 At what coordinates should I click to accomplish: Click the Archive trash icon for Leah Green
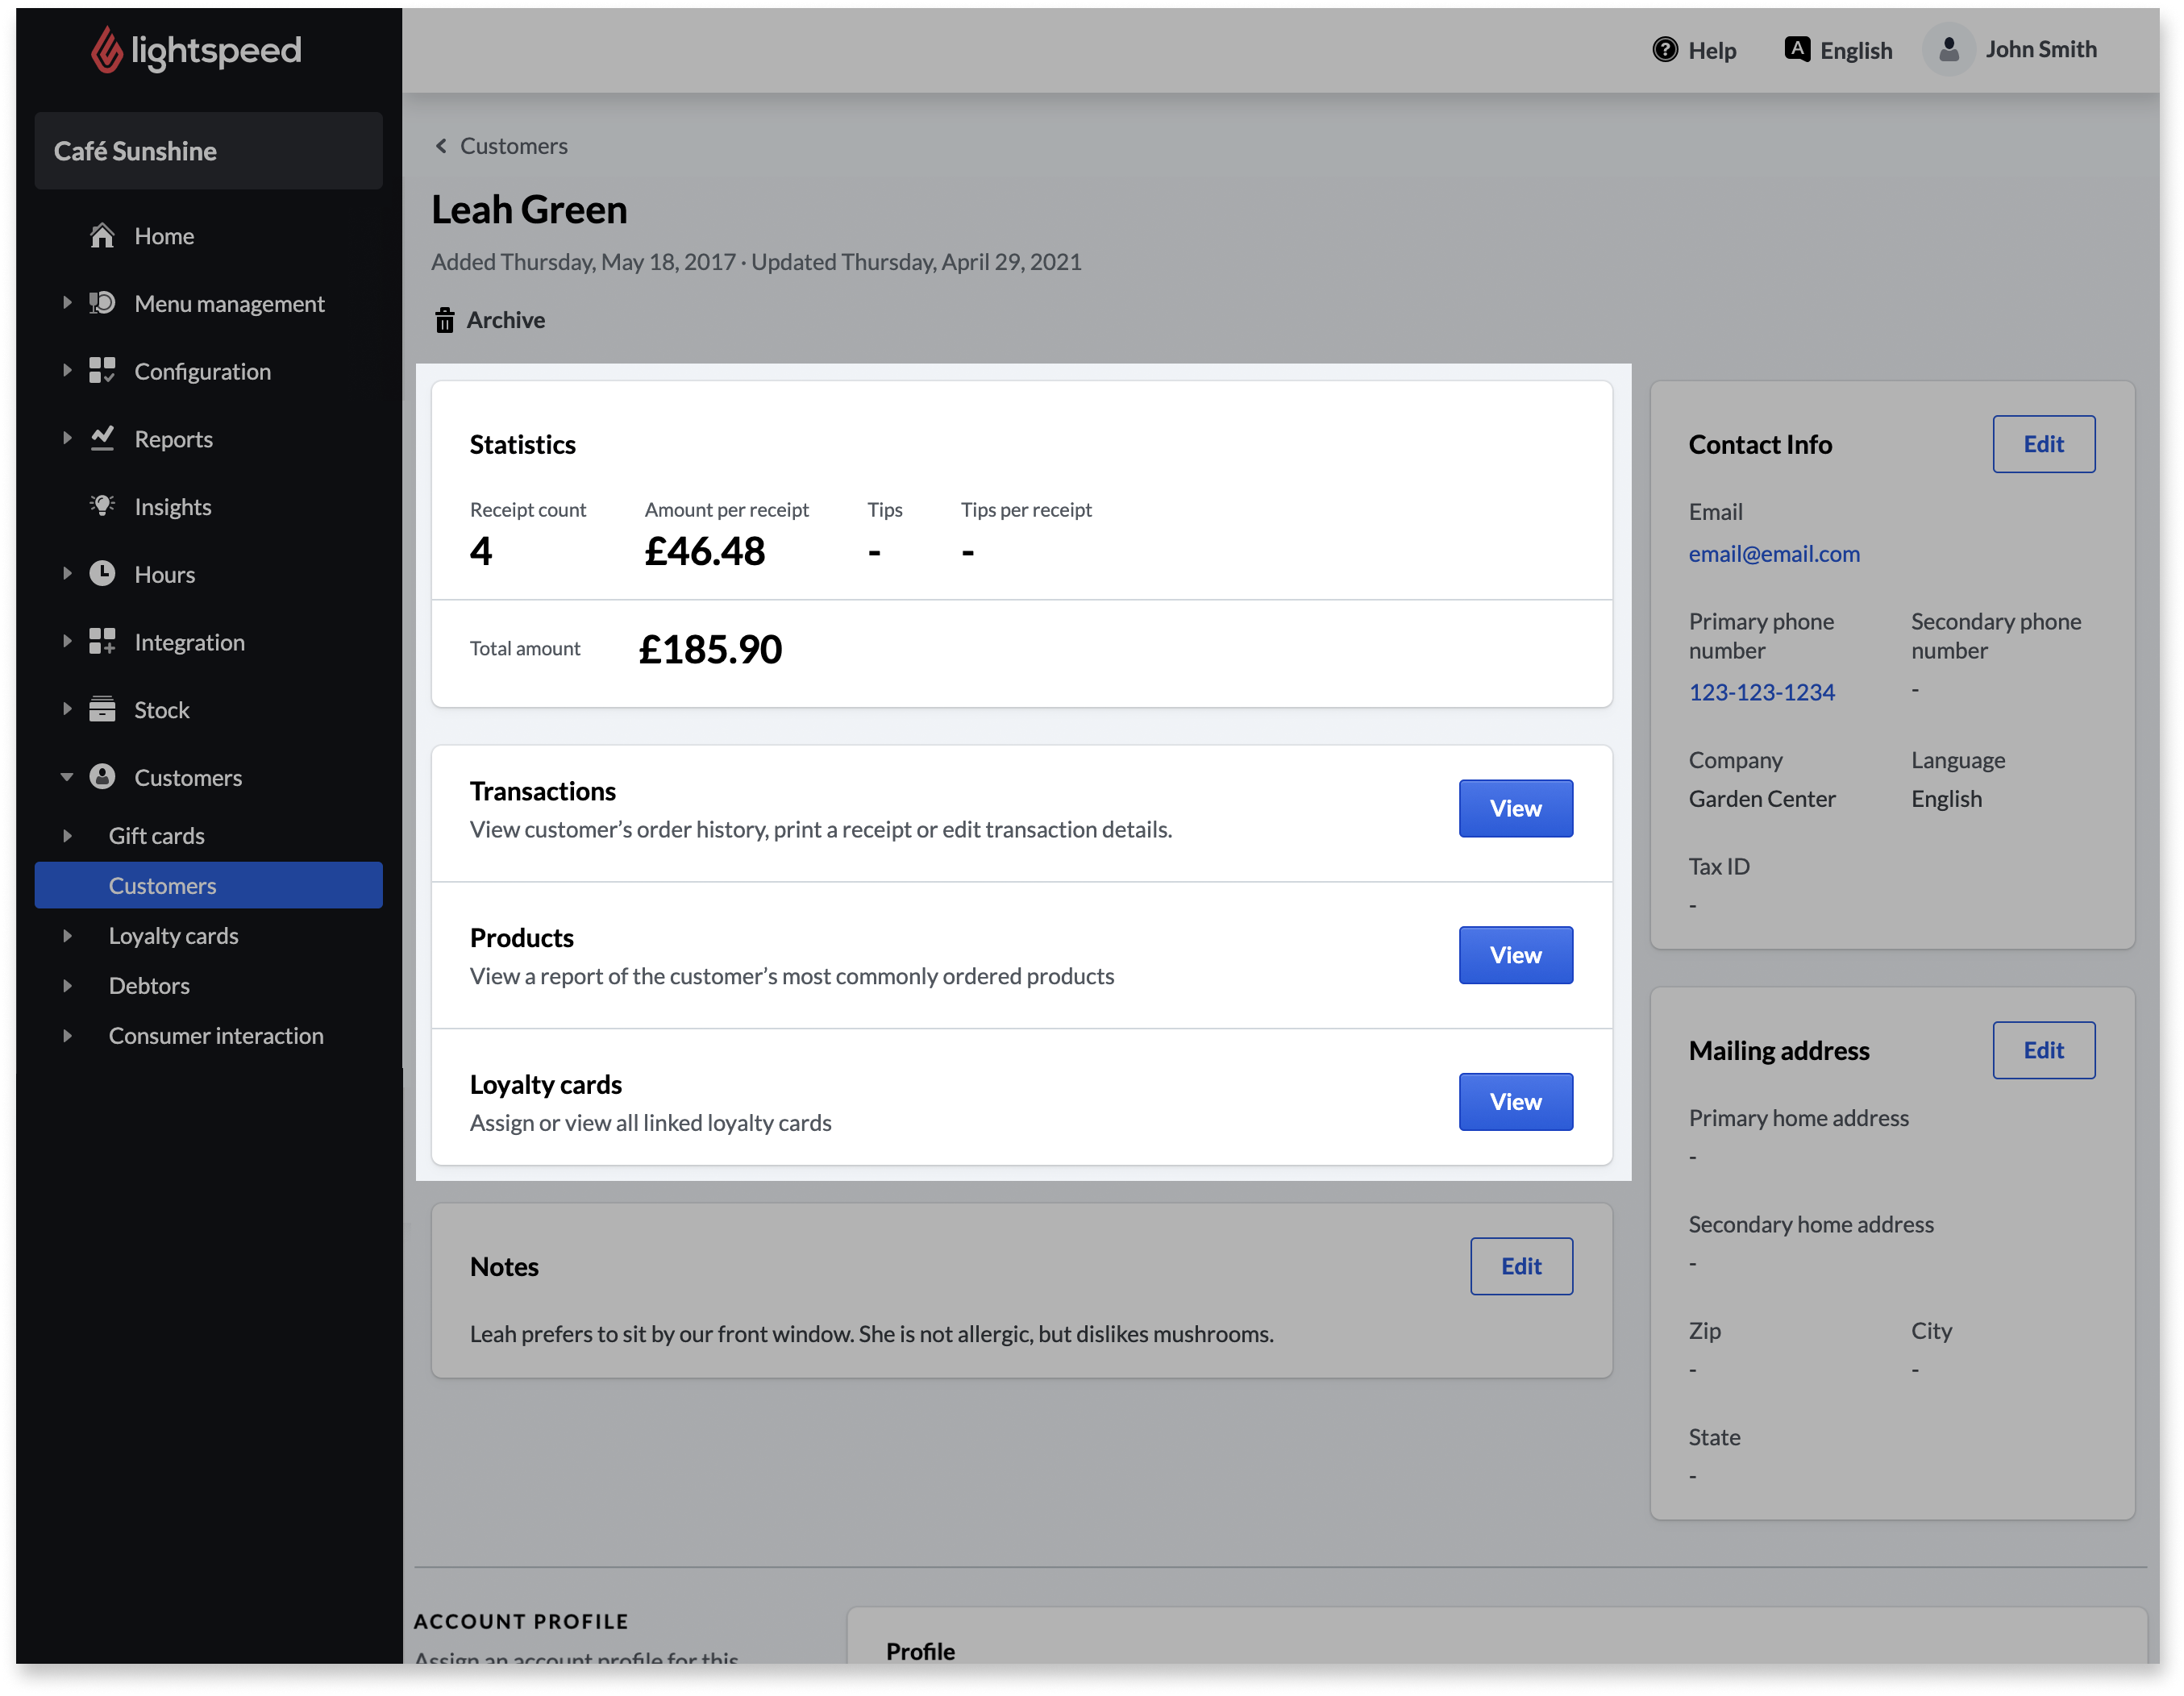pos(443,319)
